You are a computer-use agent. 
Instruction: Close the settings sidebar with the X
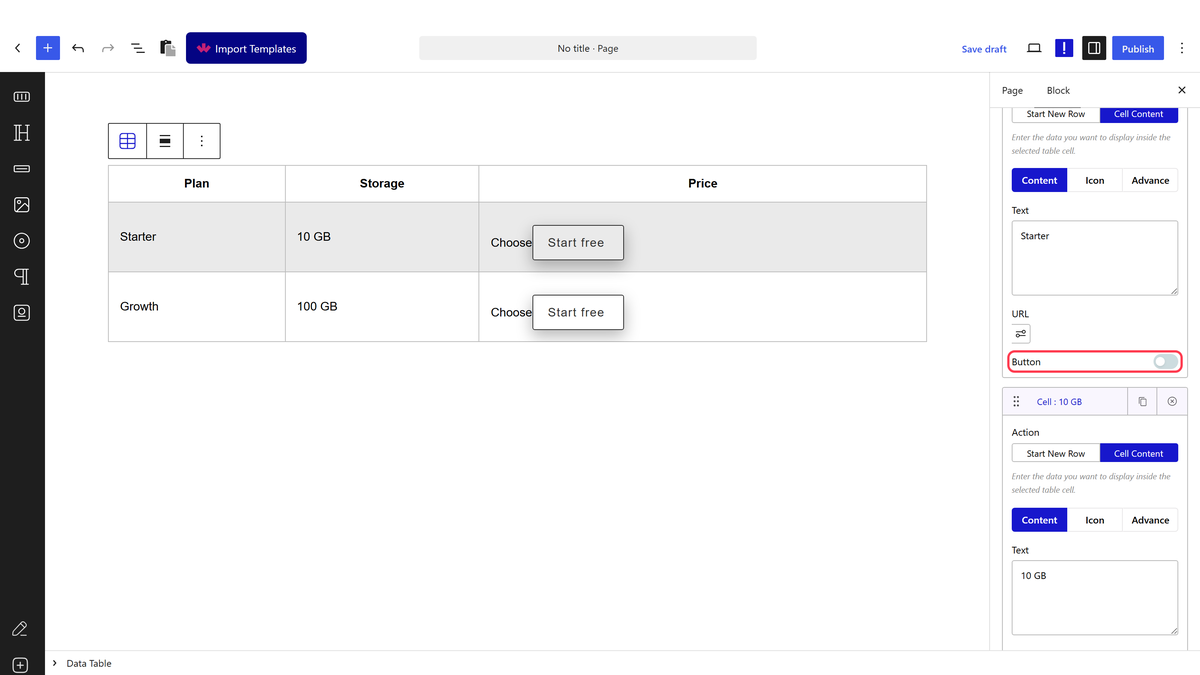1182,90
